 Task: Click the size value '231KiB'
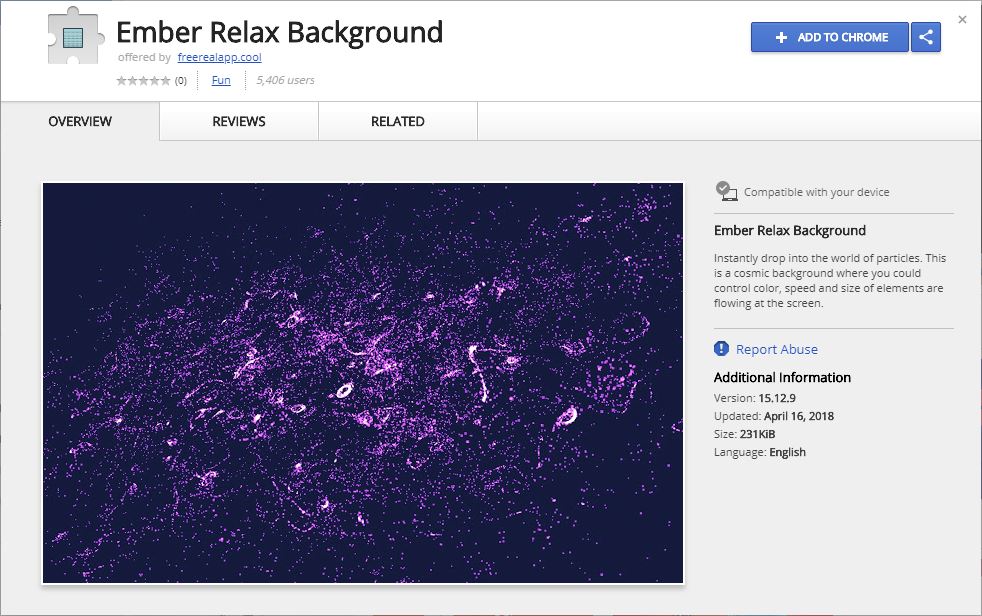pyautogui.click(x=757, y=434)
